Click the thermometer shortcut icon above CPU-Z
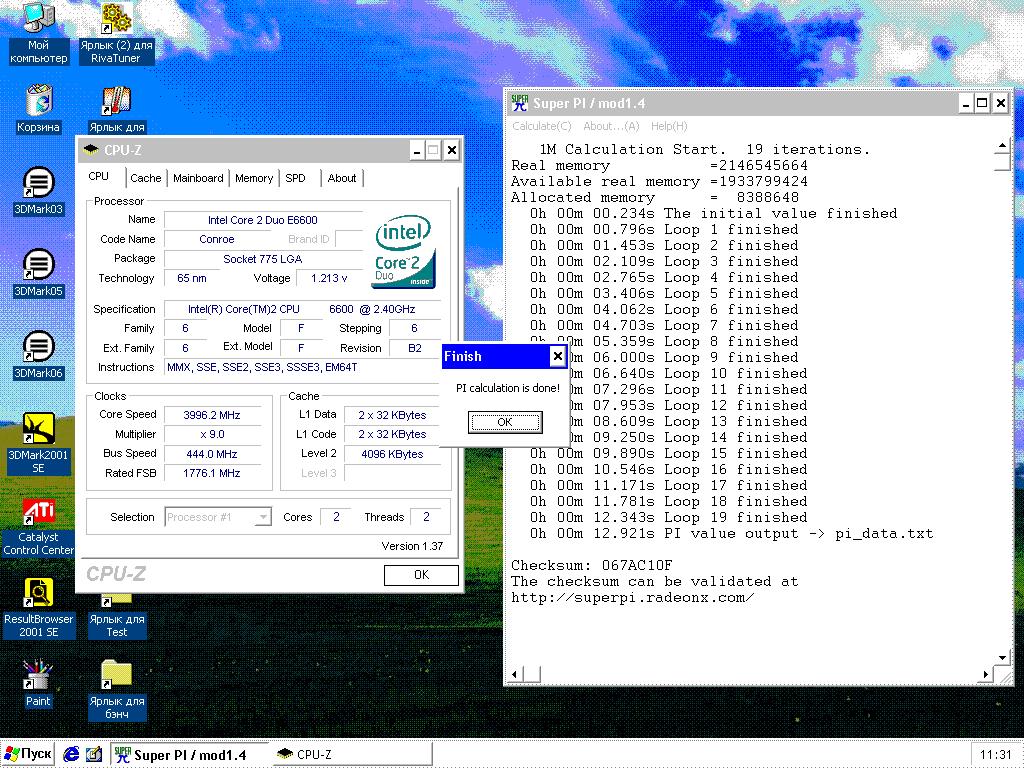The height and width of the screenshot is (768, 1024). click(117, 103)
